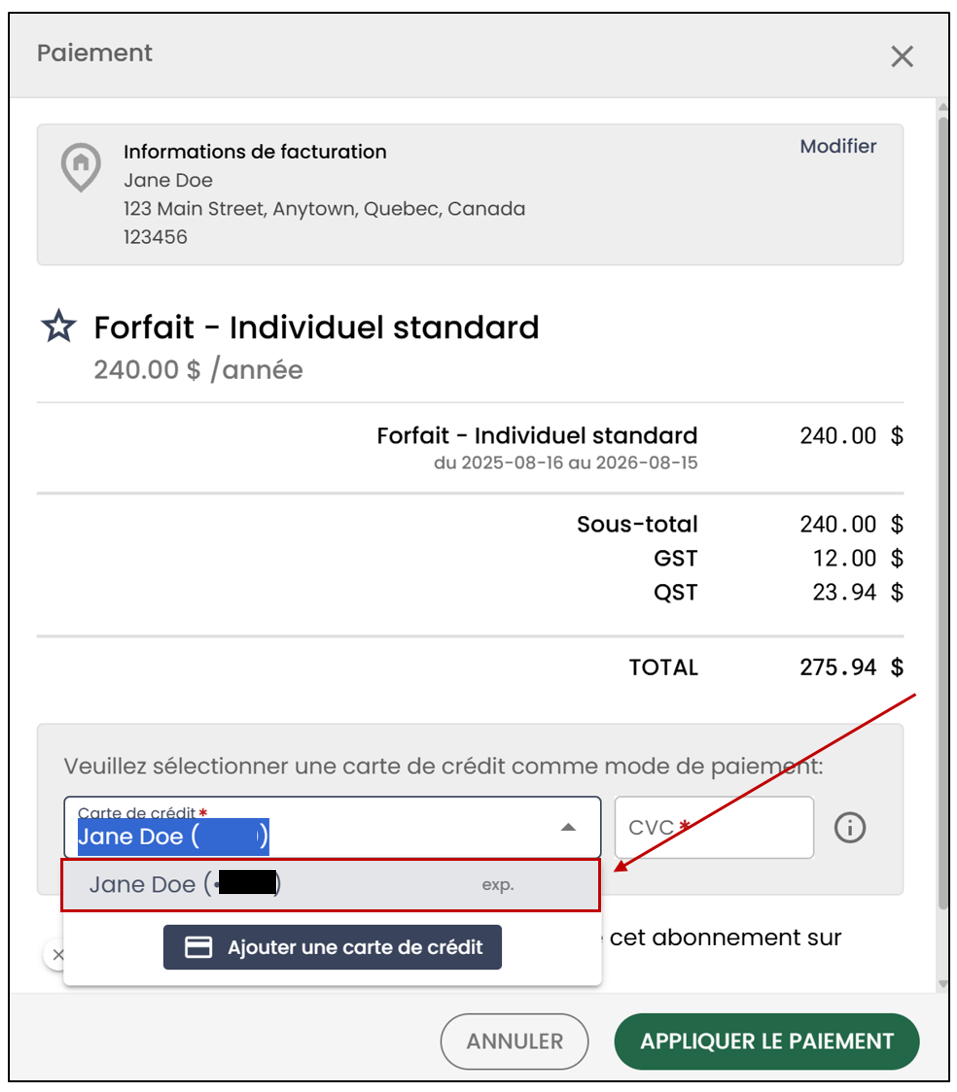The height and width of the screenshot is (1092, 957).
Task: Click scrollbar up arrow at top
Action: click(x=943, y=107)
